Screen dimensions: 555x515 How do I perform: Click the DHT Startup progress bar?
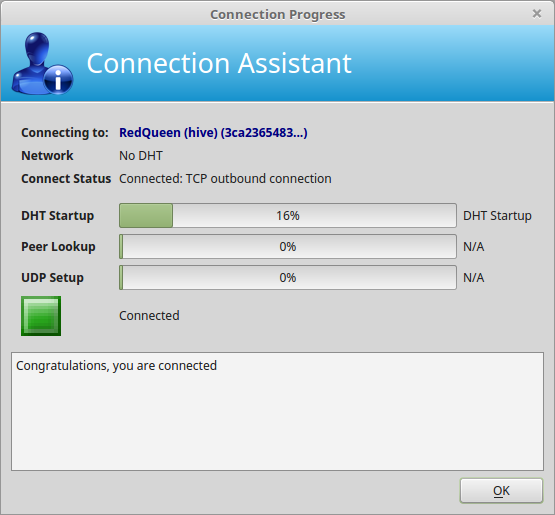288,215
